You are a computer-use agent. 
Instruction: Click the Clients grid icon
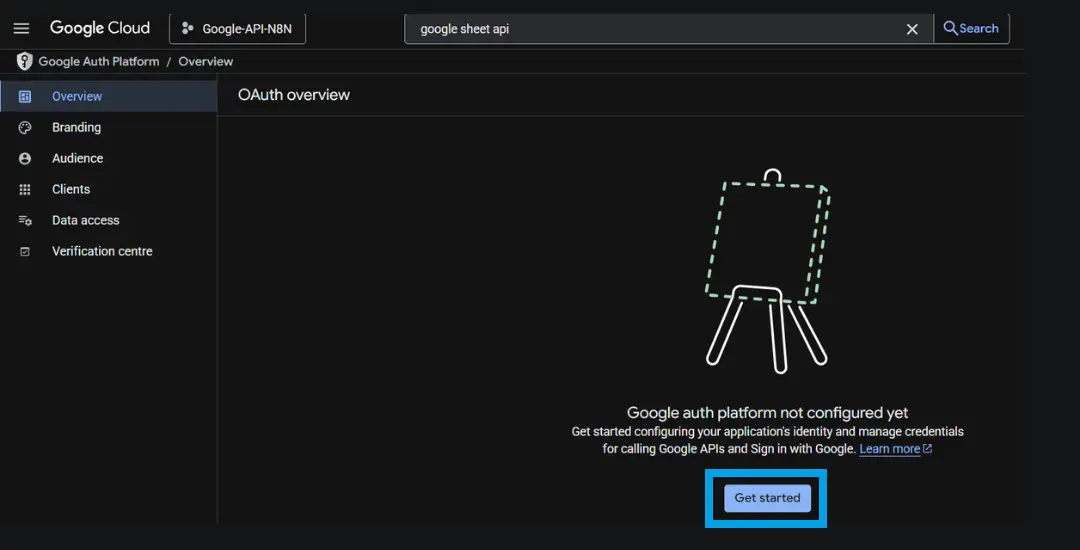tap(25, 189)
